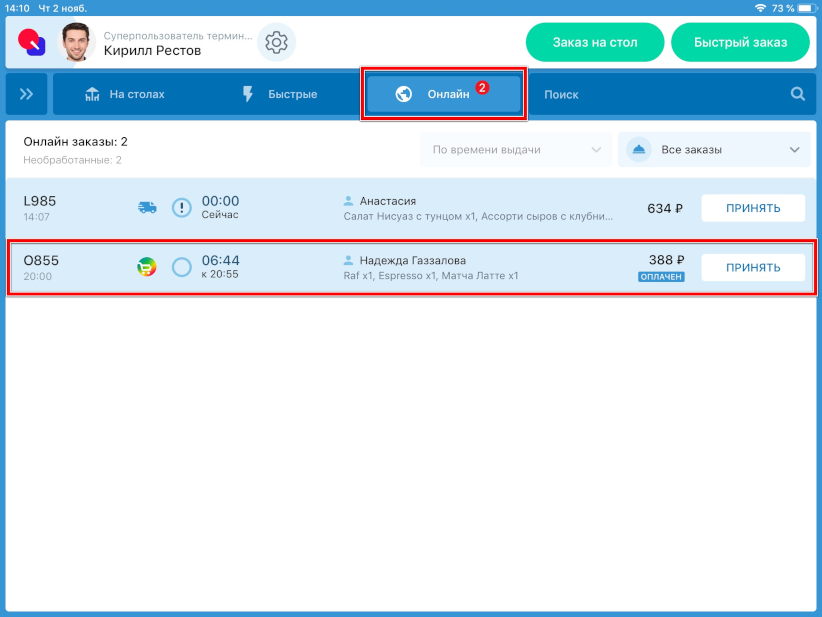Click person icon beside Надежда Газзалова
The width and height of the screenshot is (822, 617).
348,260
